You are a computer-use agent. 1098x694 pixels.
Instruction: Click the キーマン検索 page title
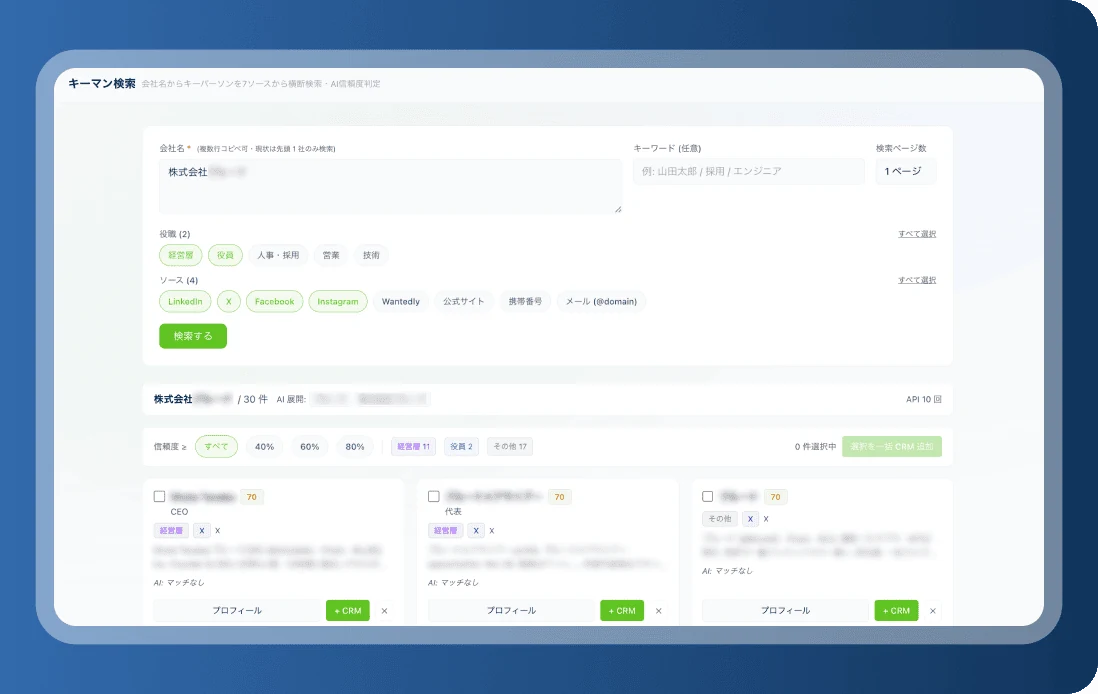coord(102,83)
